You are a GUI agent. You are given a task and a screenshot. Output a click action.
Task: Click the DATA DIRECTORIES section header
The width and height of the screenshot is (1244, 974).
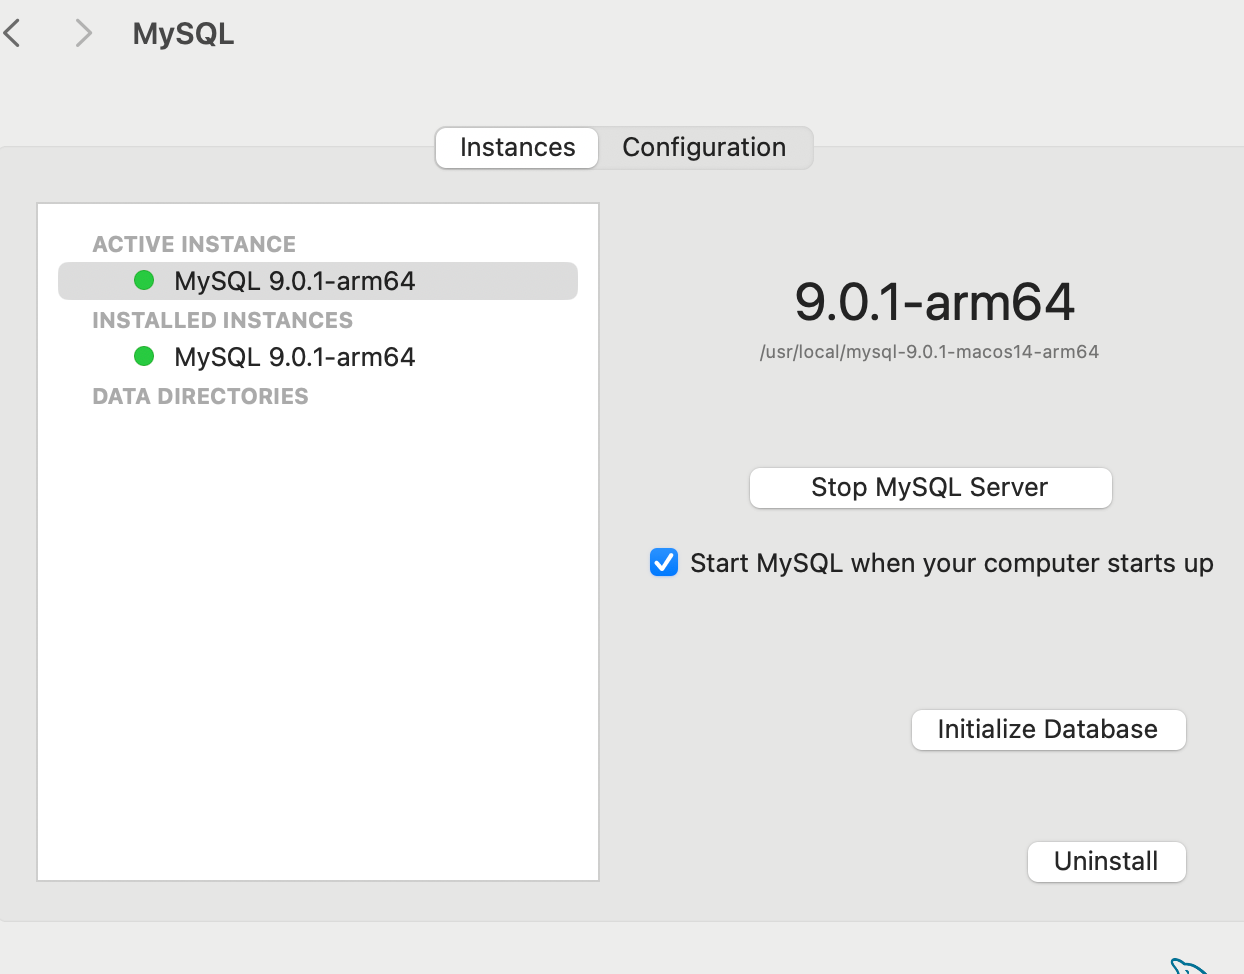[200, 396]
